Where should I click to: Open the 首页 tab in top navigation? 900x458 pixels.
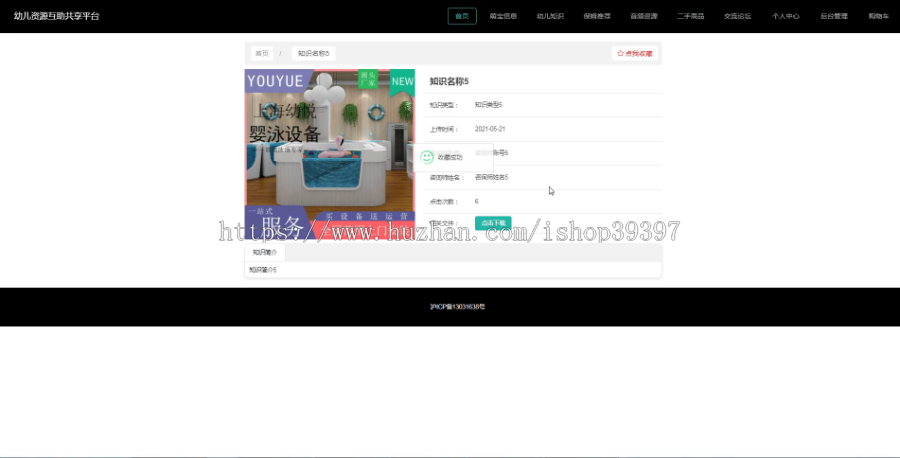click(461, 16)
